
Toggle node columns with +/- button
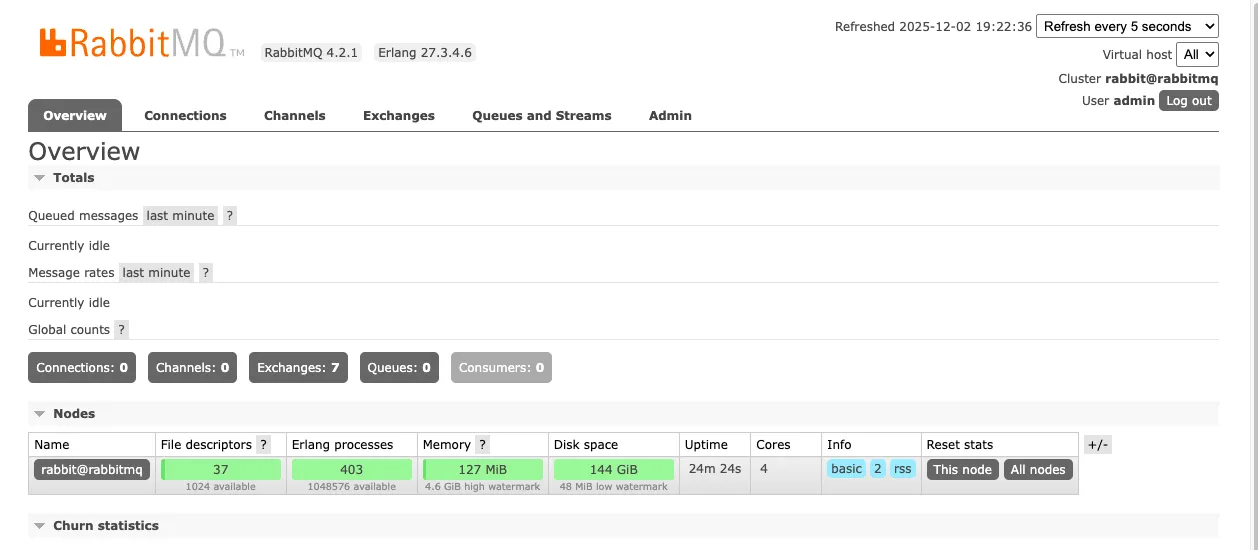point(1098,445)
